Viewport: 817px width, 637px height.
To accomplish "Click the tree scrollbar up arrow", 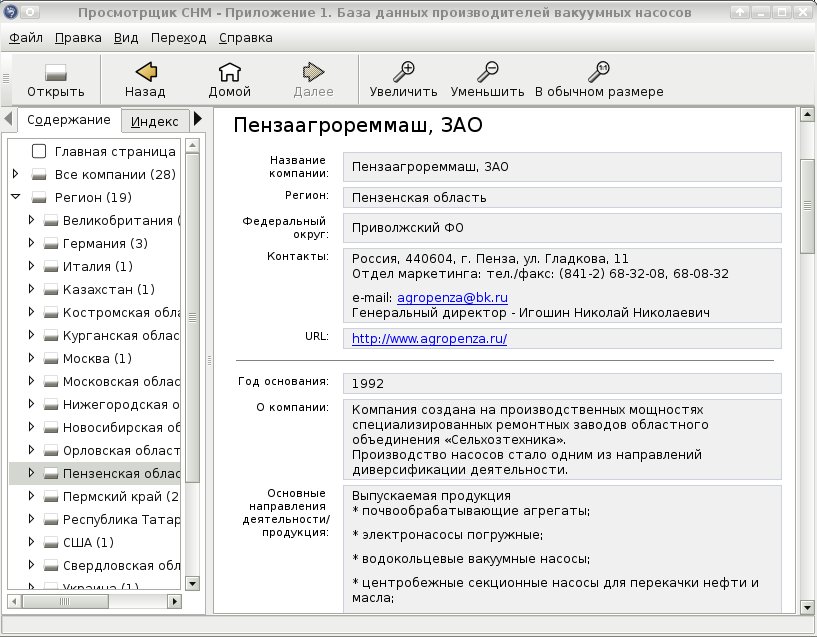I will [x=192, y=145].
